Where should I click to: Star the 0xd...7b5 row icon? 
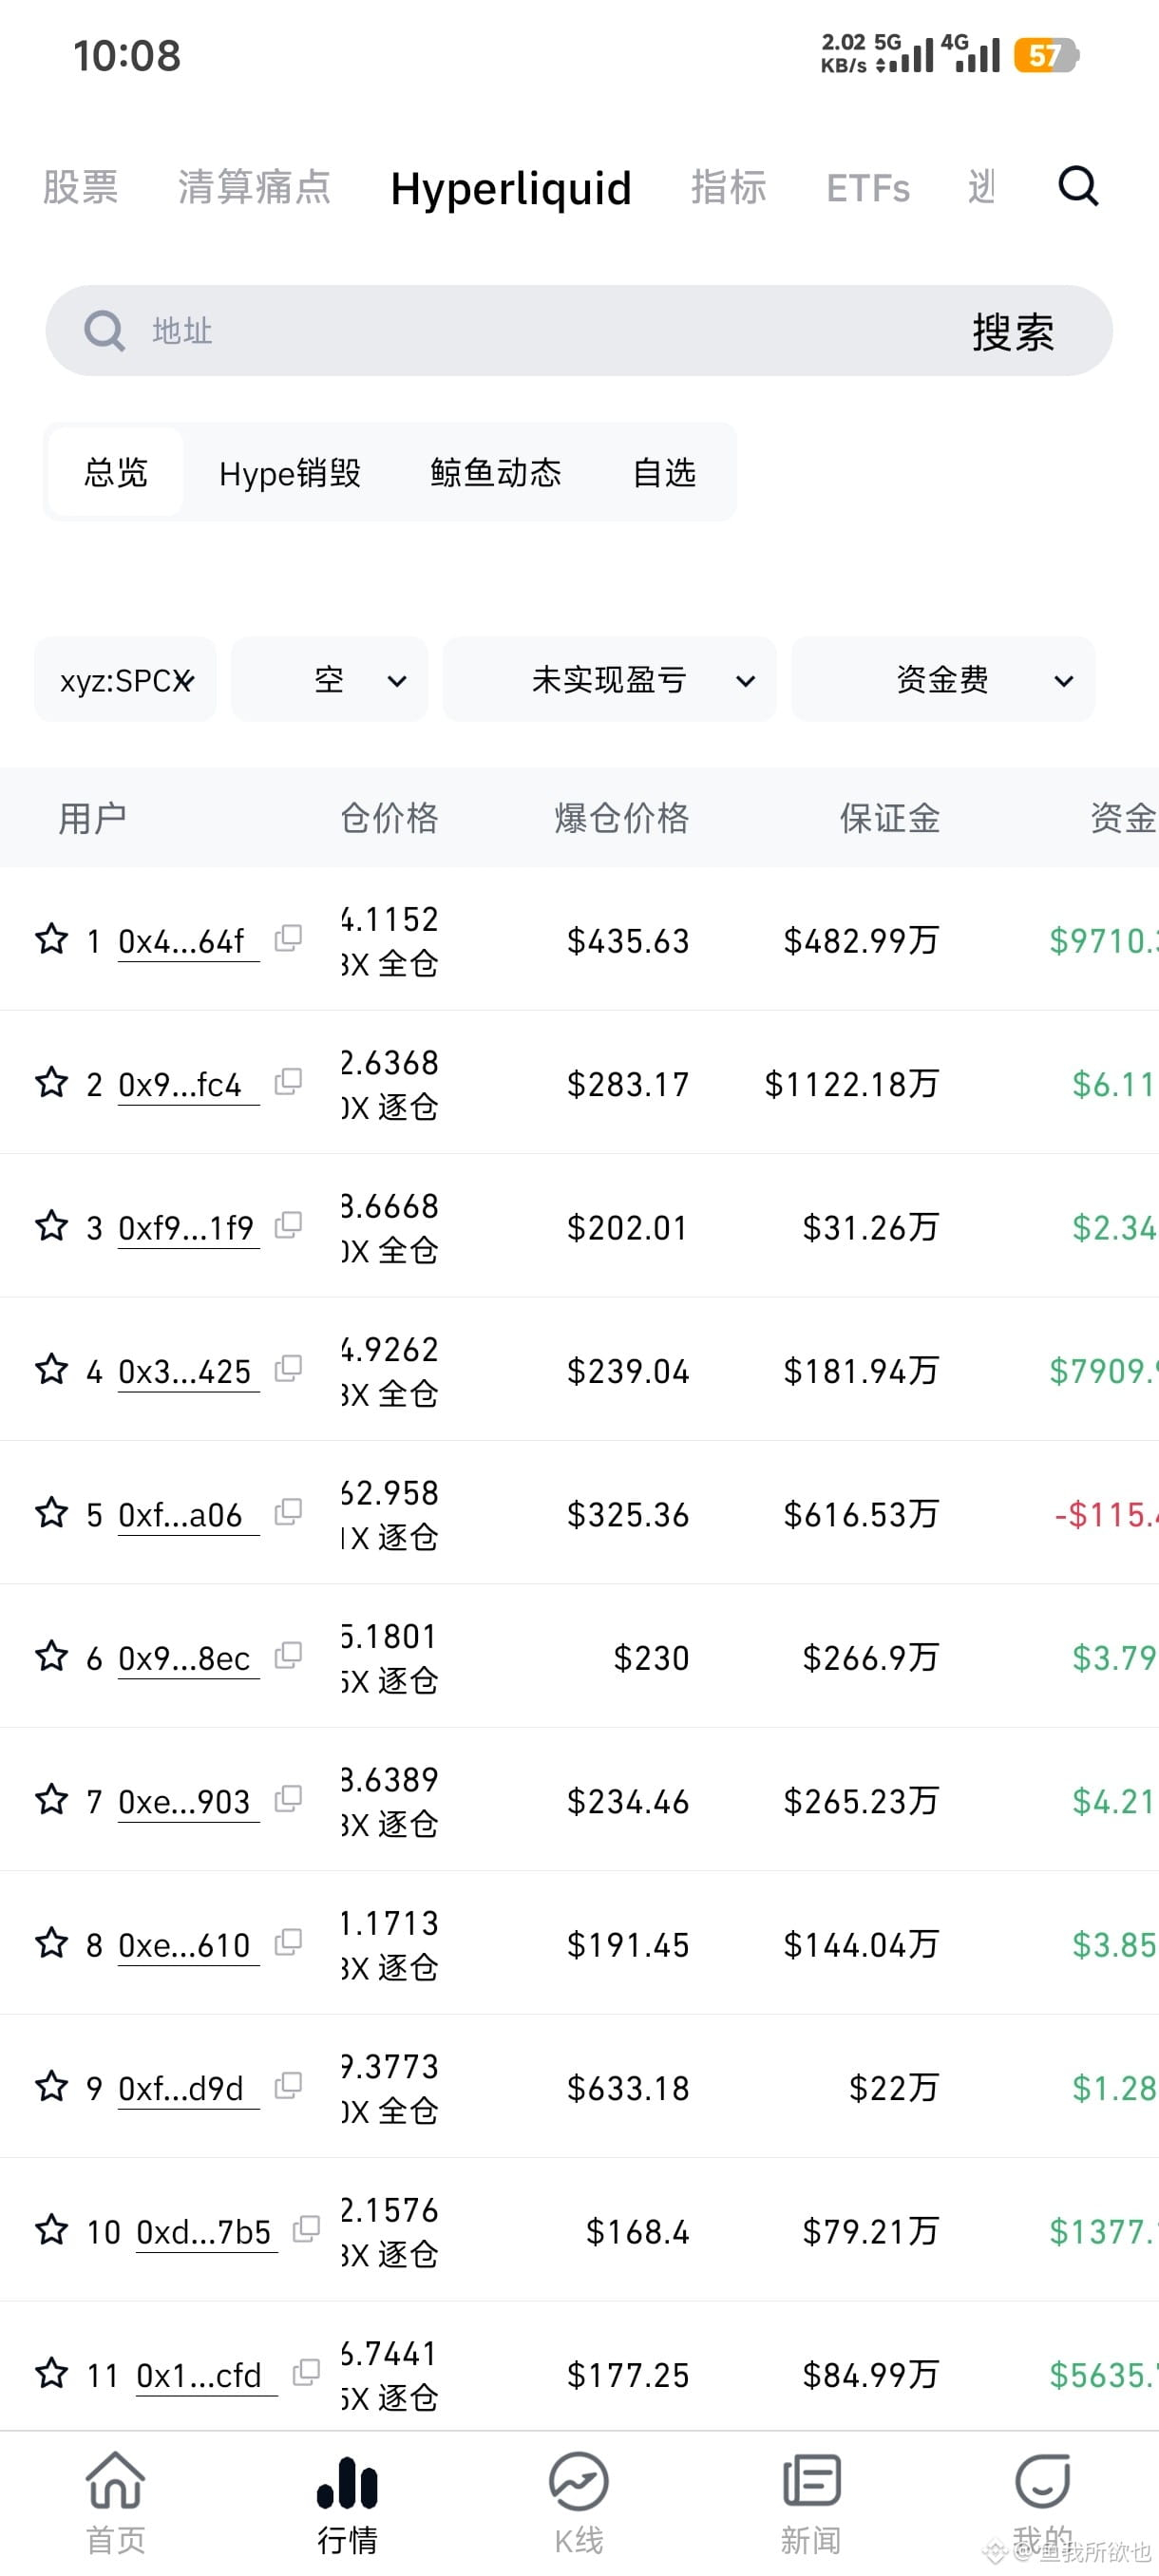coord(52,2229)
